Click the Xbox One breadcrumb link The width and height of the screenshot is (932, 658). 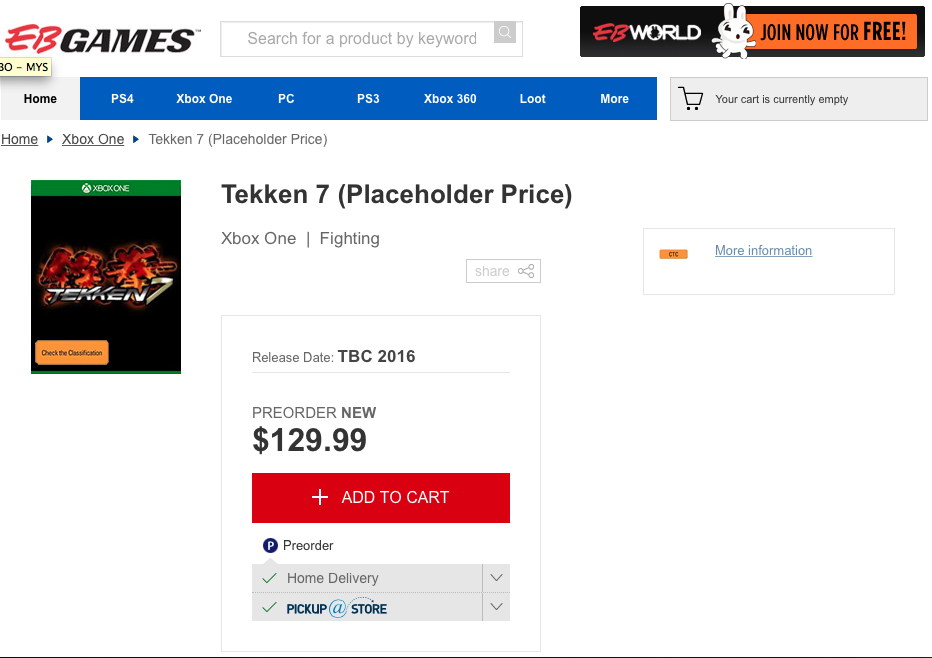[93, 139]
